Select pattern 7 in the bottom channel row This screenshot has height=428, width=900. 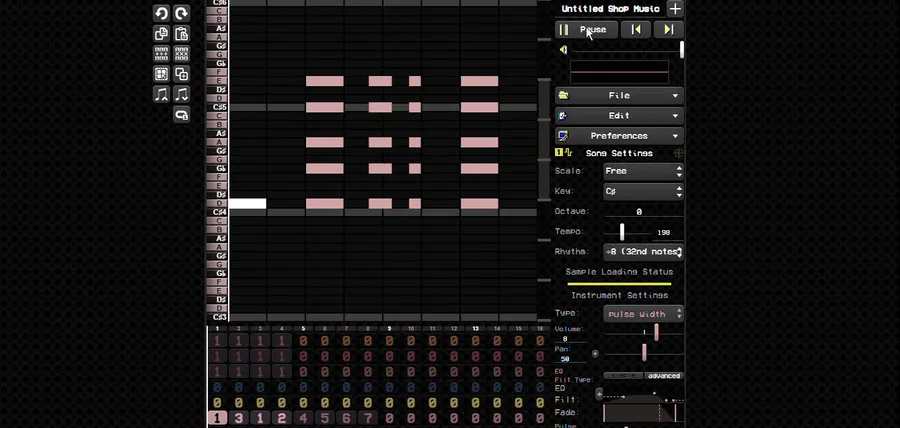point(368,418)
